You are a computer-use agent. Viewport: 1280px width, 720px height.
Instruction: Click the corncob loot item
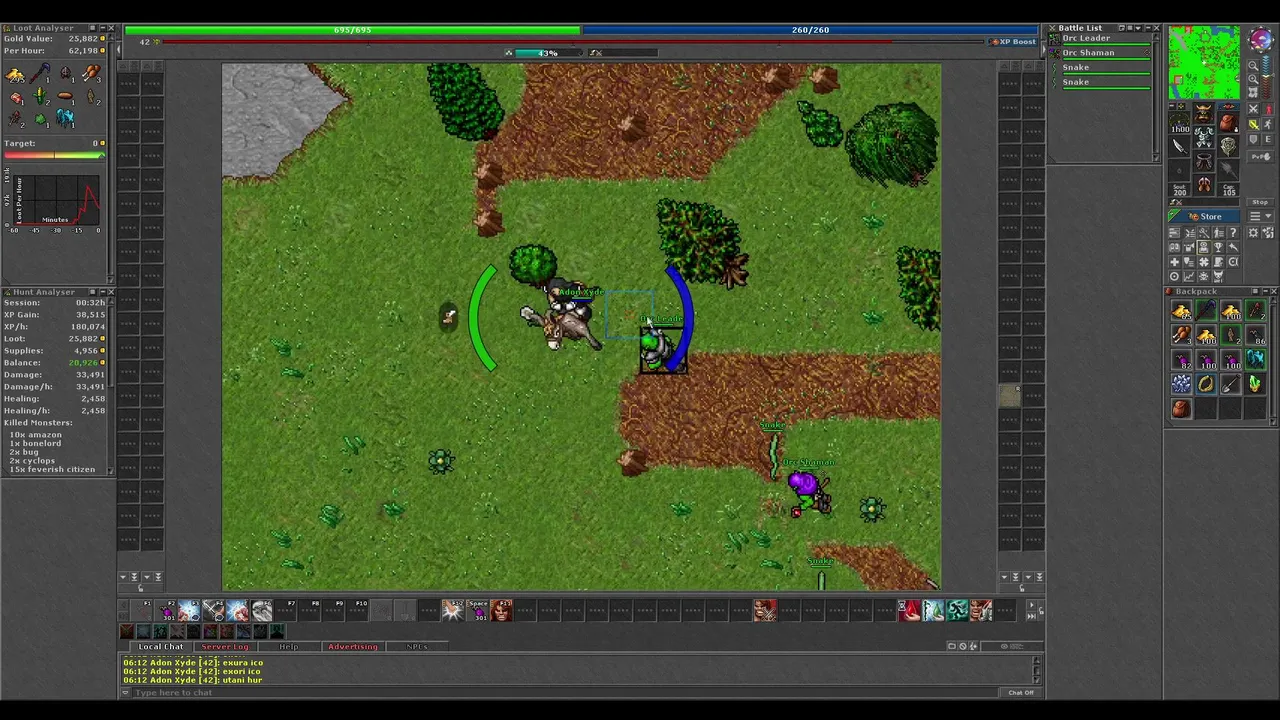coord(40,97)
